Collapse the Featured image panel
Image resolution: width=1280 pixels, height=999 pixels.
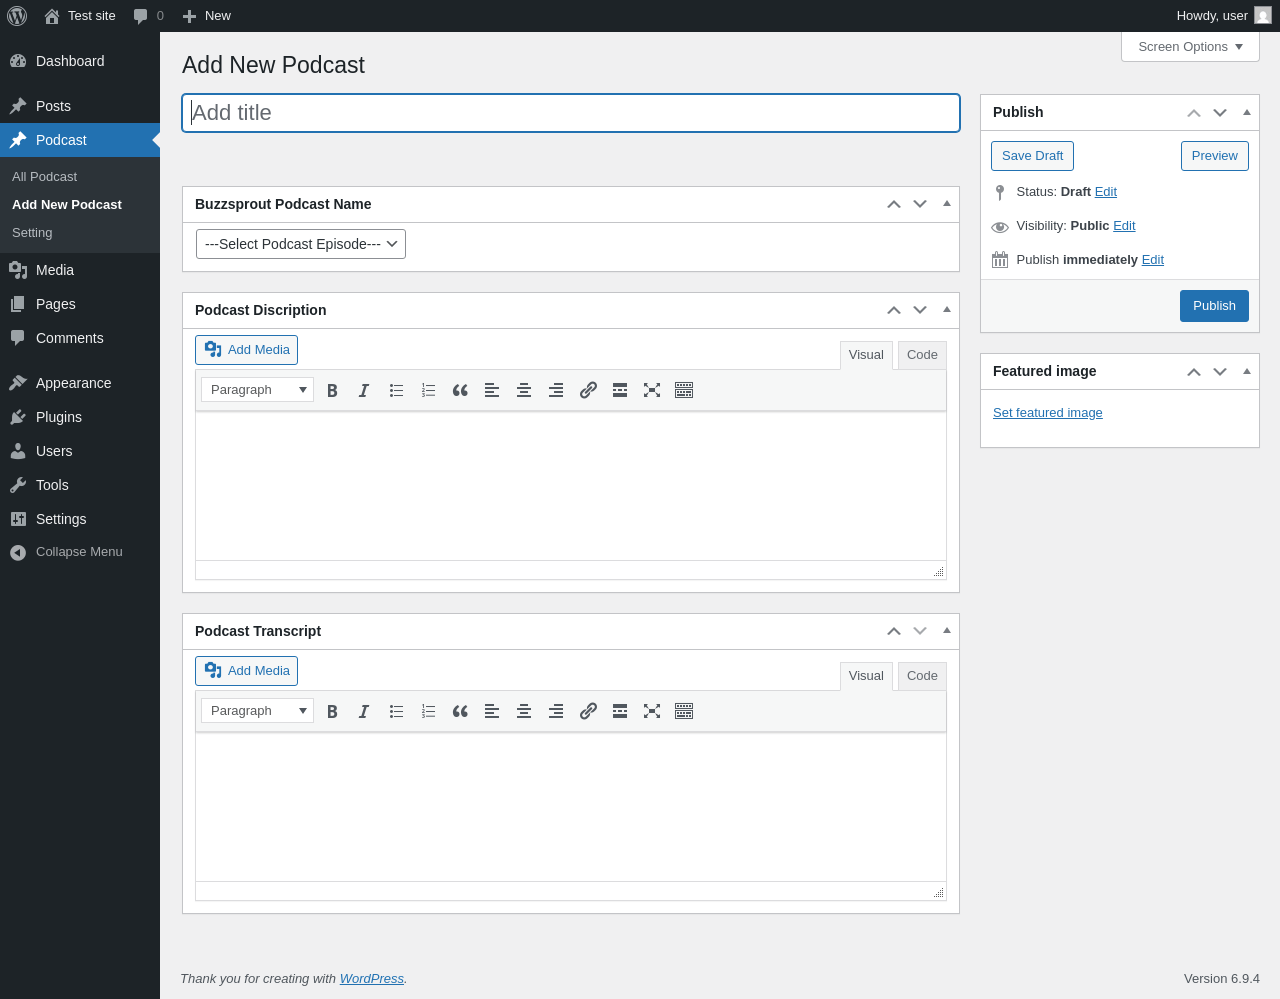click(x=1247, y=371)
